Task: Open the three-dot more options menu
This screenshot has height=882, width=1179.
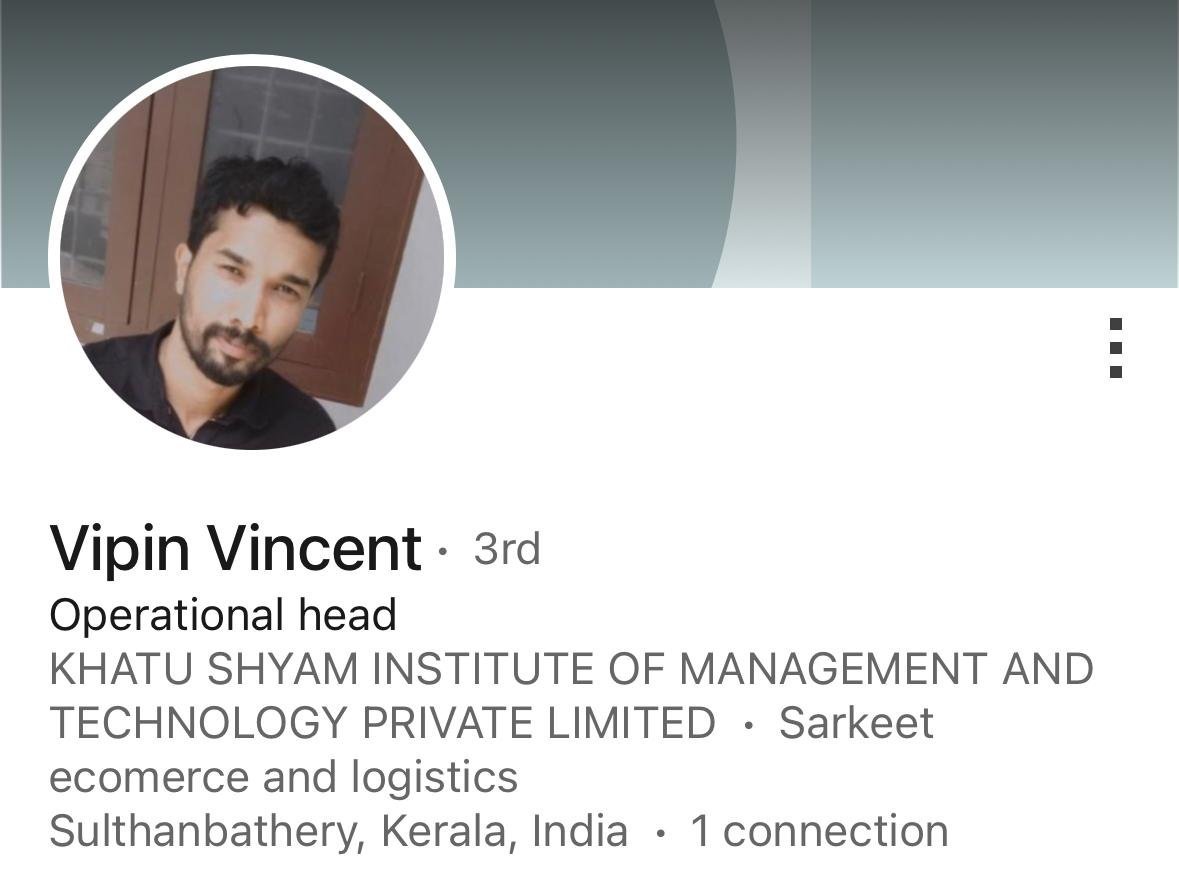Action: (1116, 347)
